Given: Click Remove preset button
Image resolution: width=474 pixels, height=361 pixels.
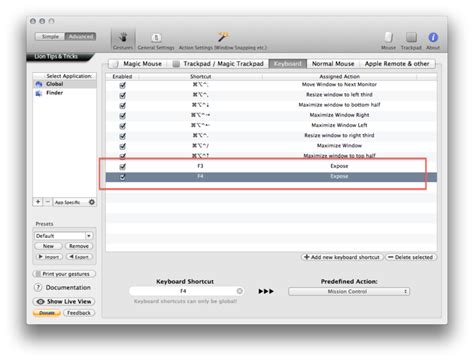Looking at the screenshot, I should pos(79,246).
